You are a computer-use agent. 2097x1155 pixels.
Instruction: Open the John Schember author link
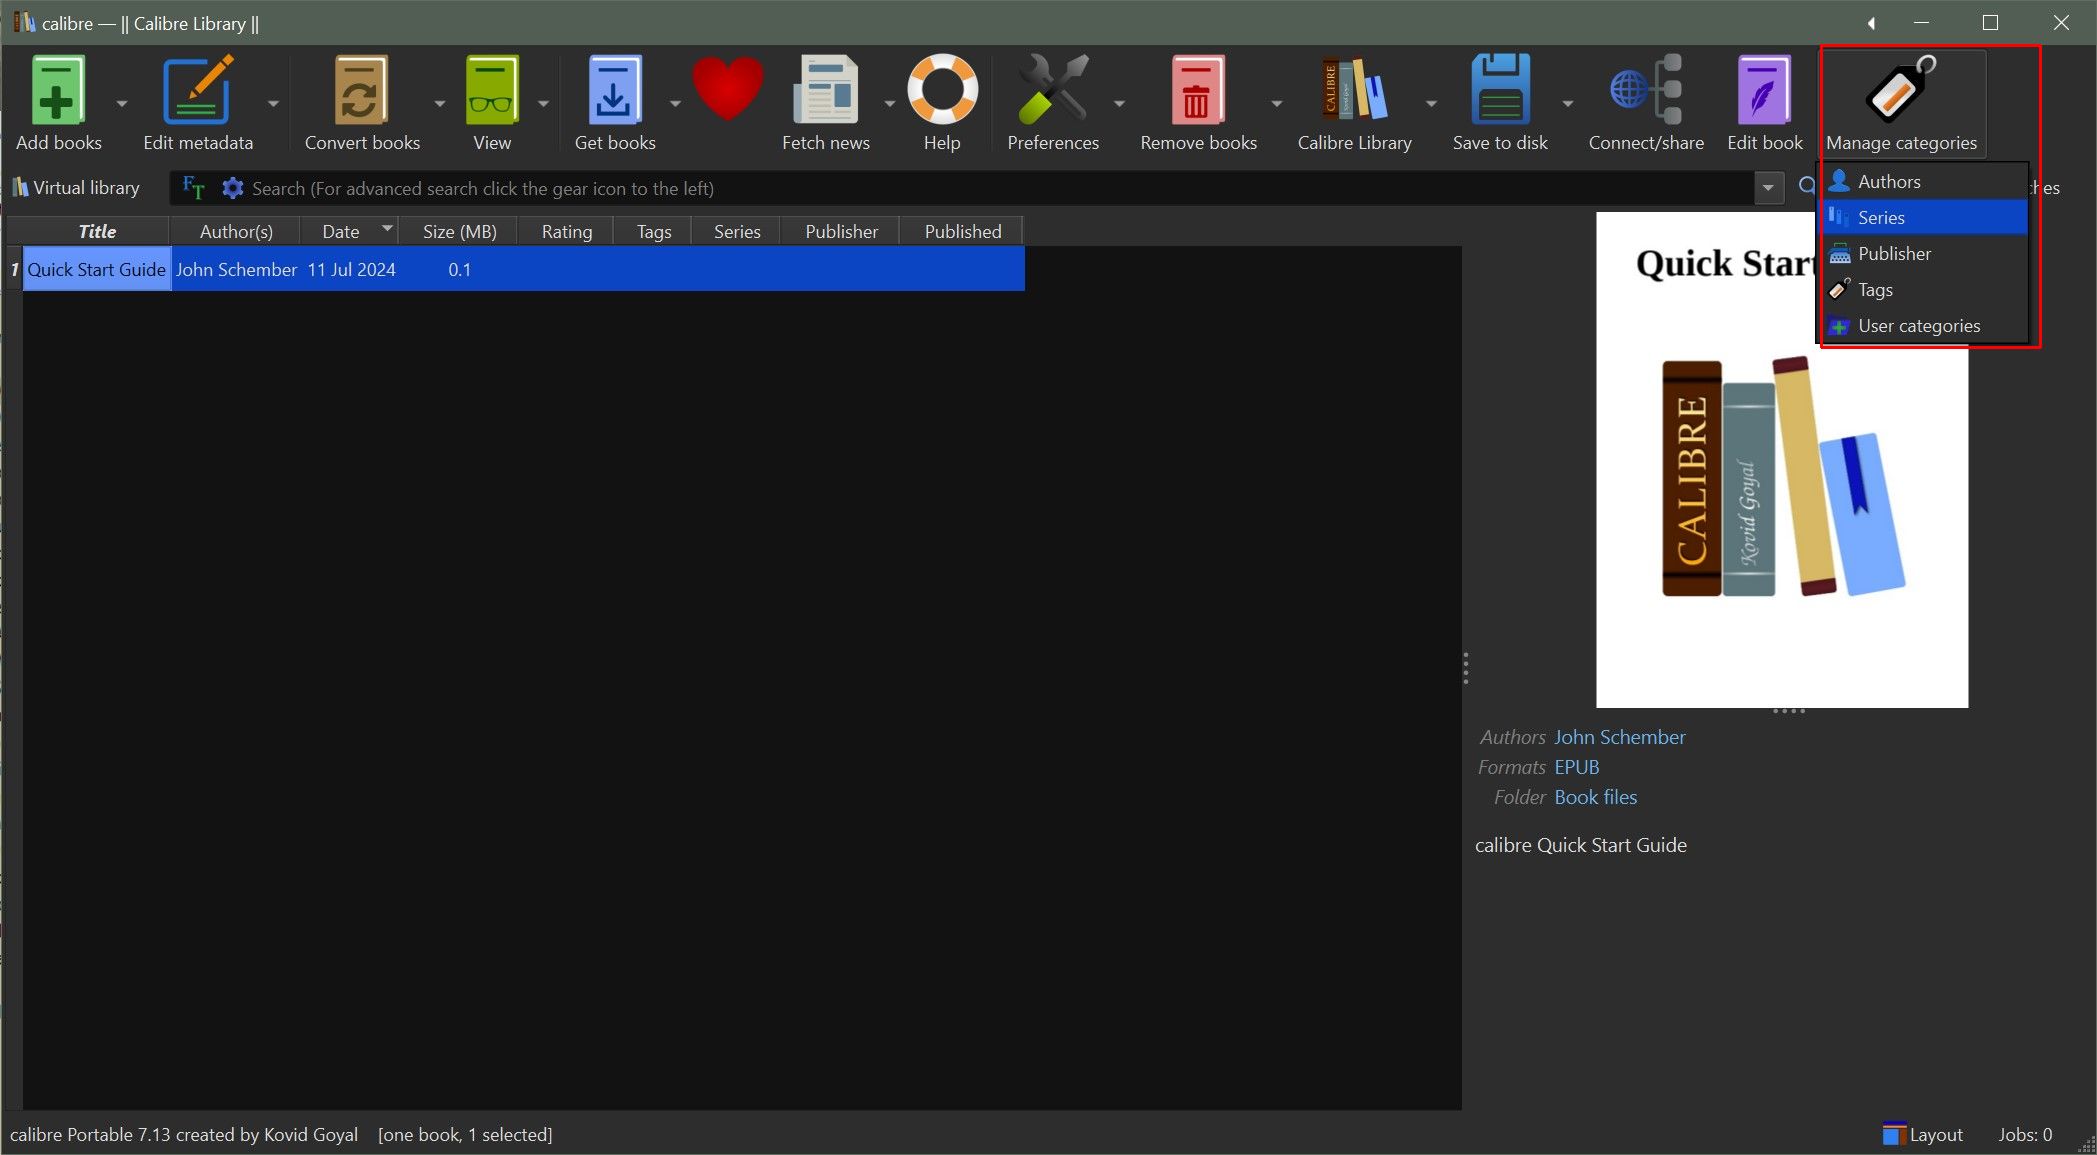1619,737
